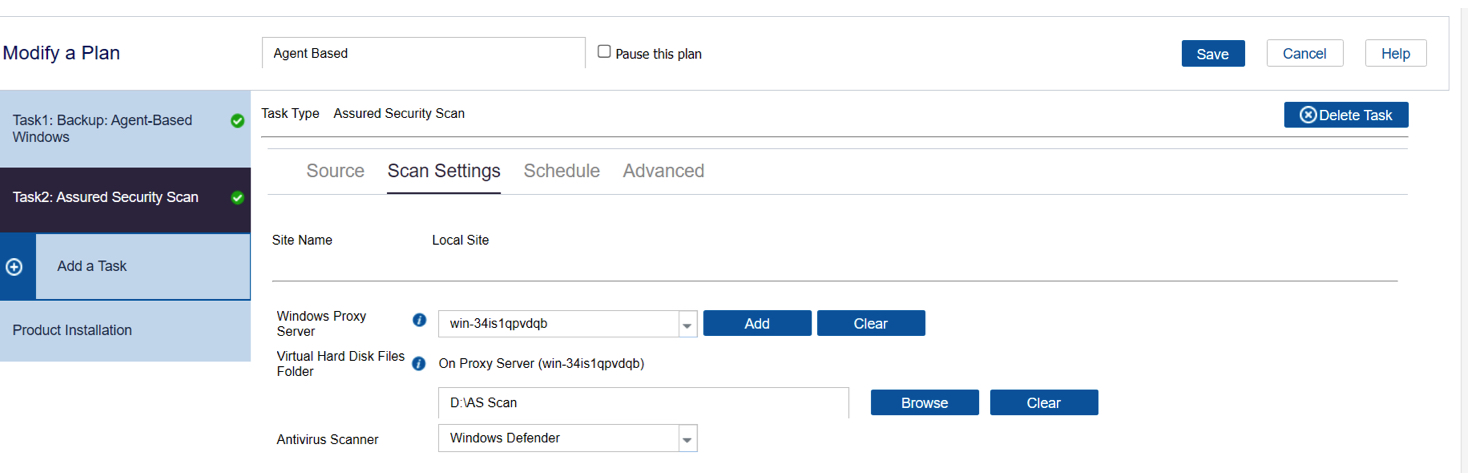Click the plus icon next to Add a Task
The image size is (1468, 473).
tap(15, 267)
